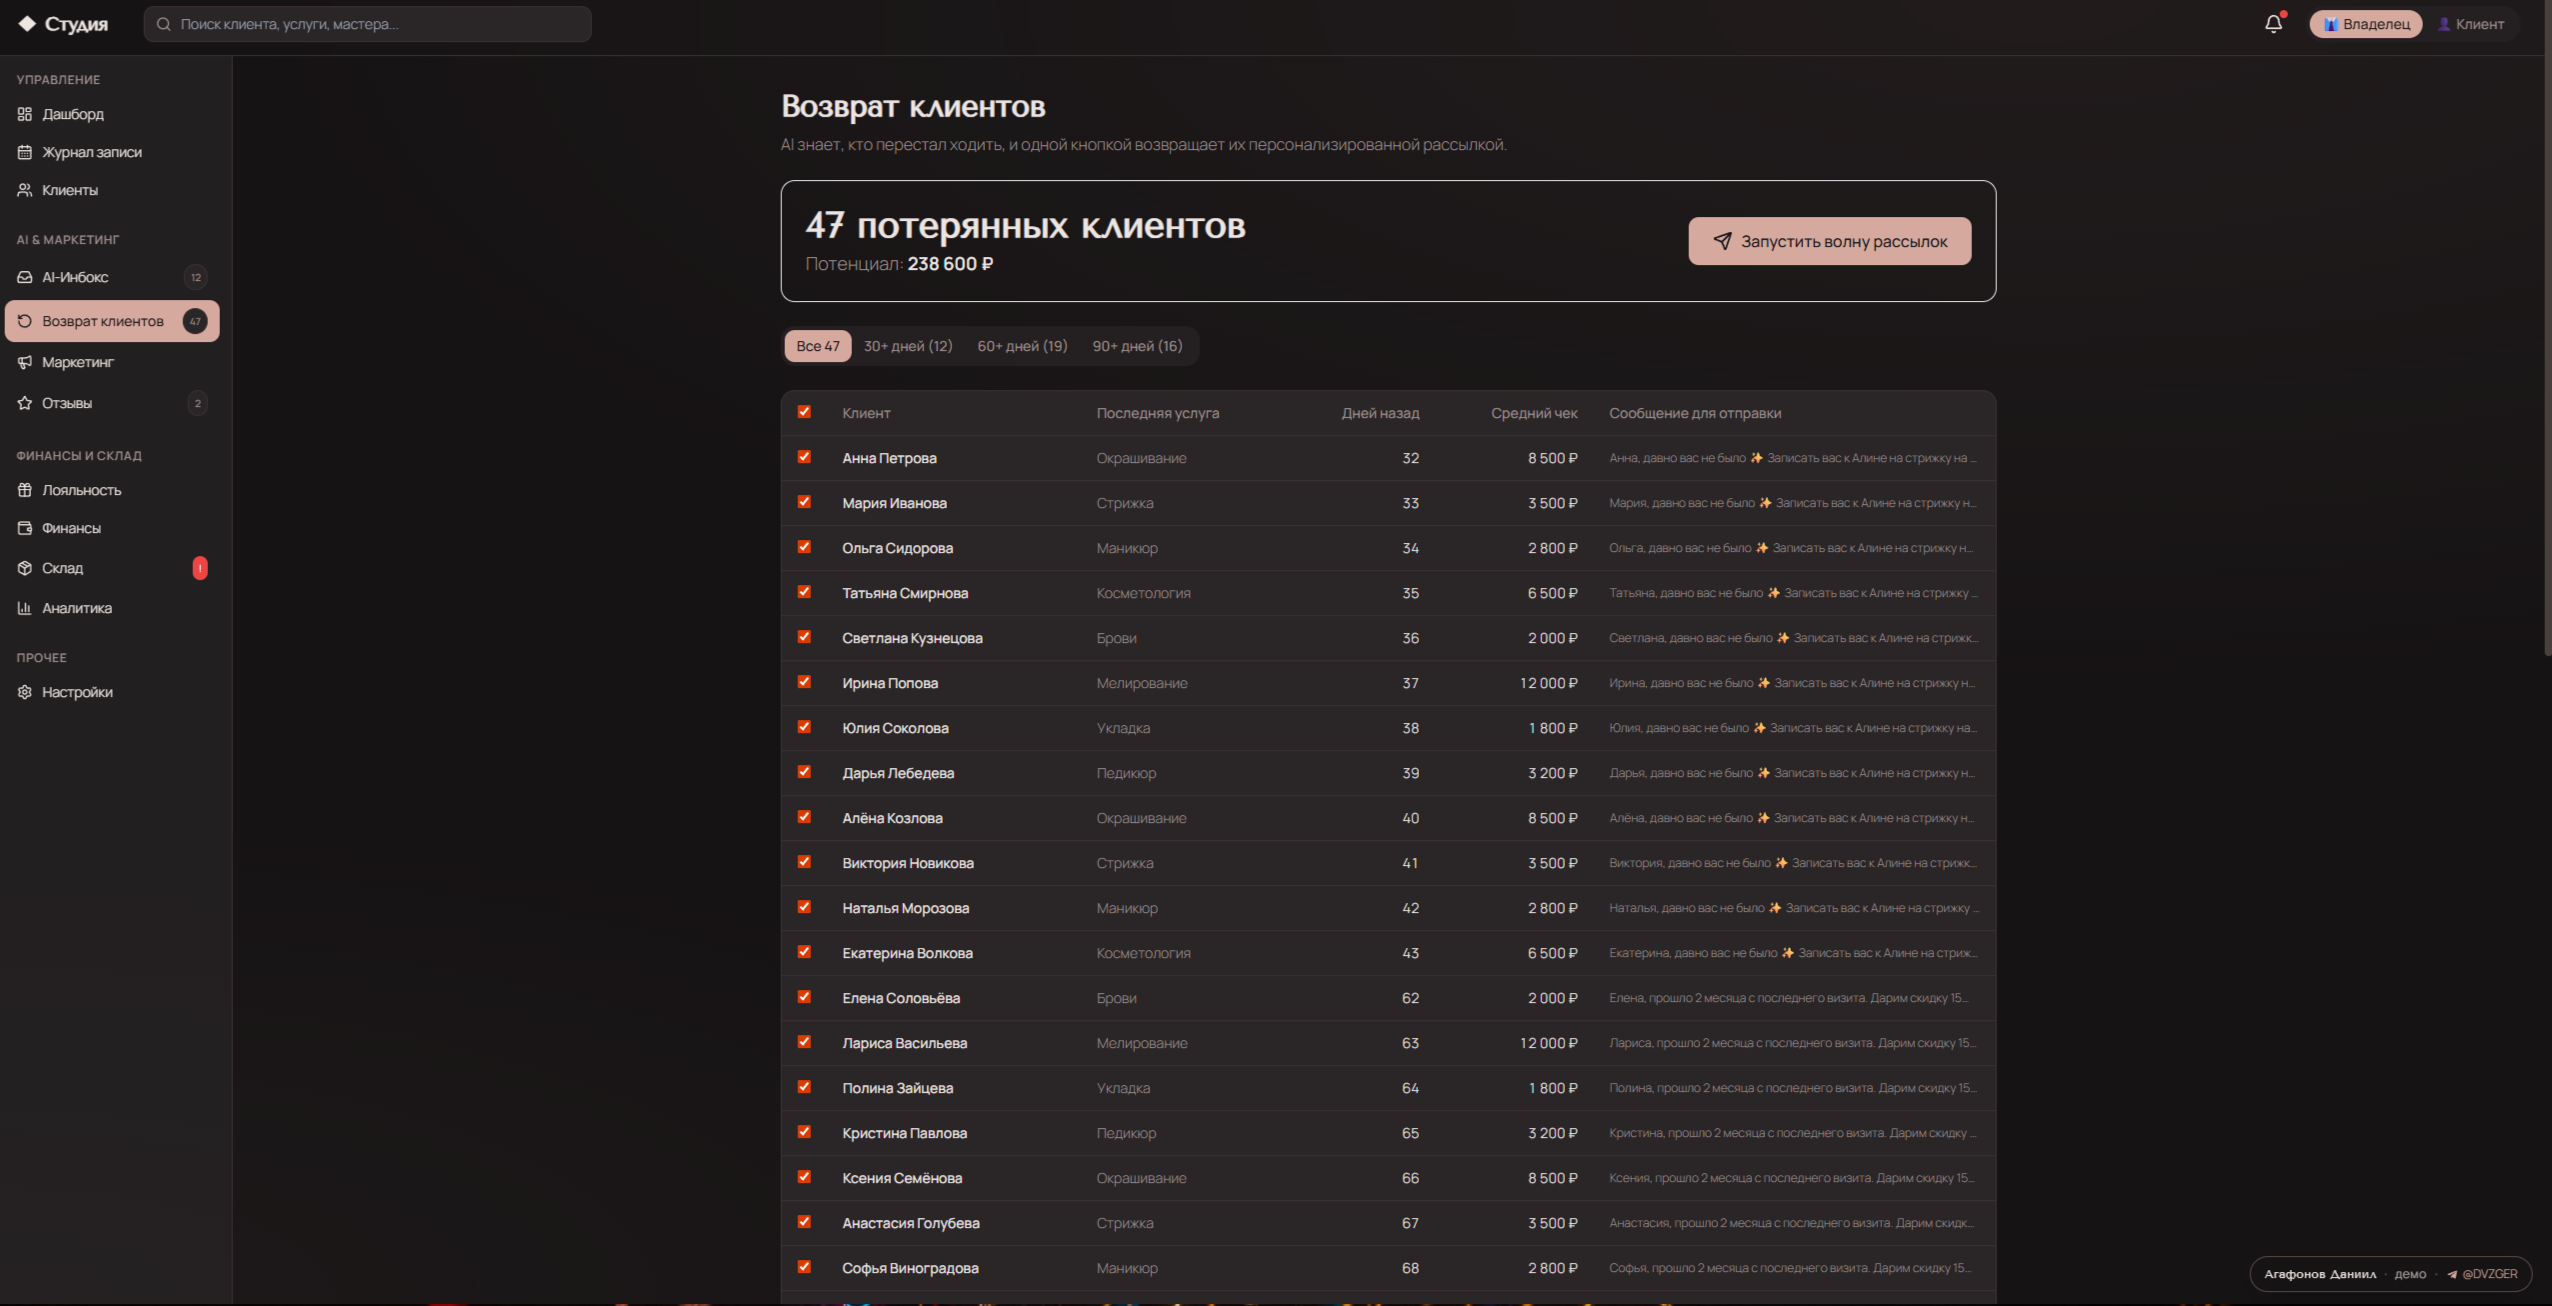Switch to Владелец role
This screenshot has width=2552, height=1306.
[2366, 24]
